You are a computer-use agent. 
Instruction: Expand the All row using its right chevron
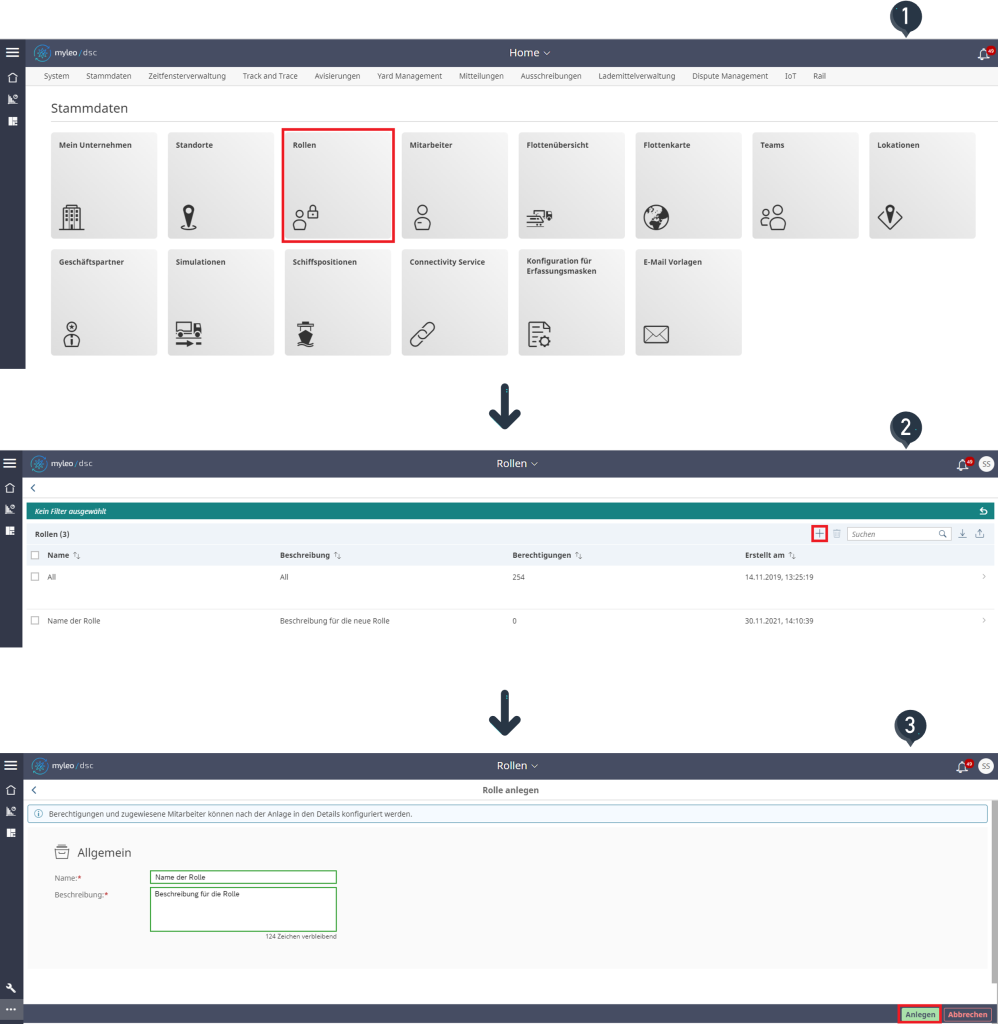[984, 577]
